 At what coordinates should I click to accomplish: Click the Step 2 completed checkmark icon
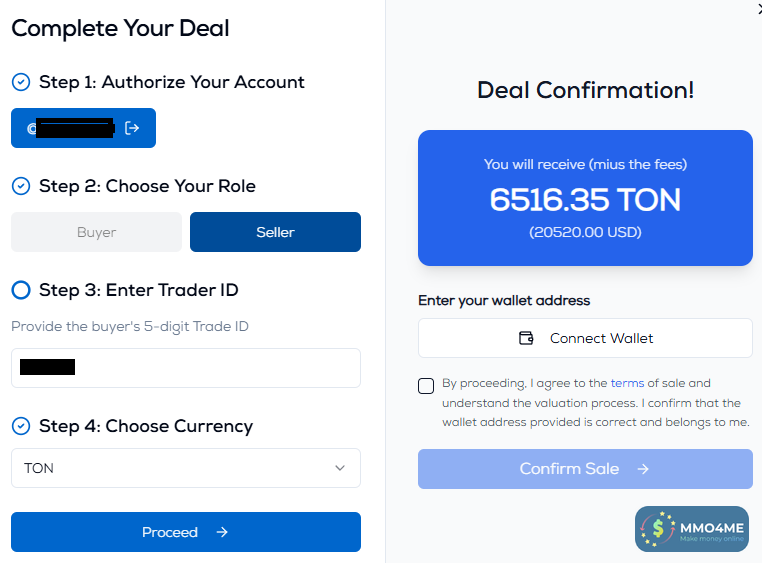tap(21, 186)
